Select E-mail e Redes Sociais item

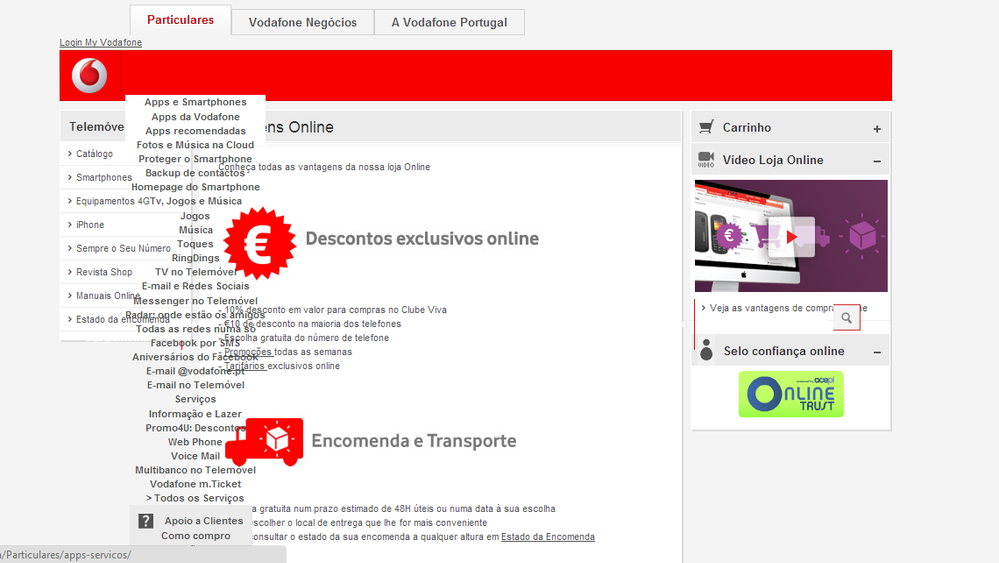(196, 286)
